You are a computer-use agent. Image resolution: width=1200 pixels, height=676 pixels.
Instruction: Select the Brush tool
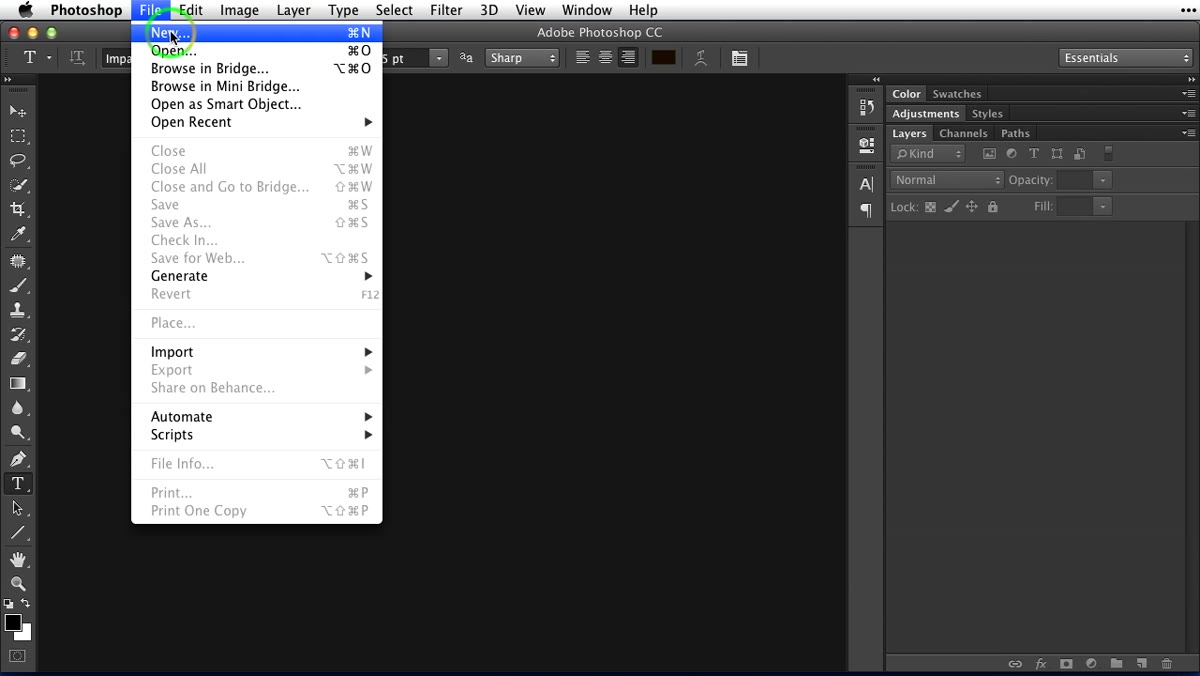(18, 285)
